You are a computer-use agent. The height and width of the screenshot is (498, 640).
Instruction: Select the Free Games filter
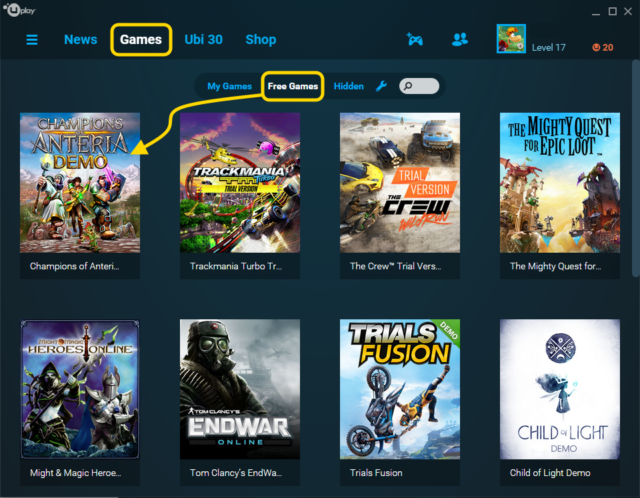pyautogui.click(x=293, y=86)
